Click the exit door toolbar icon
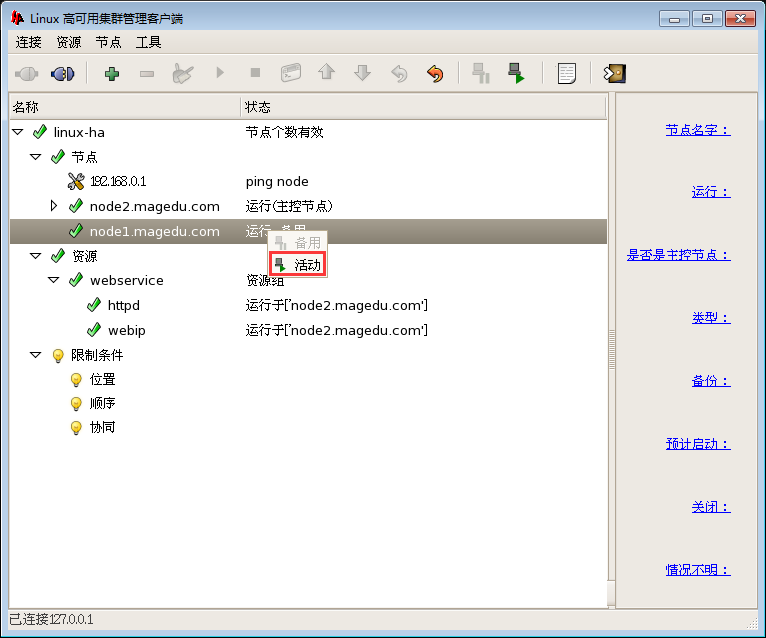Image resolution: width=766 pixels, height=638 pixels. 615,73
